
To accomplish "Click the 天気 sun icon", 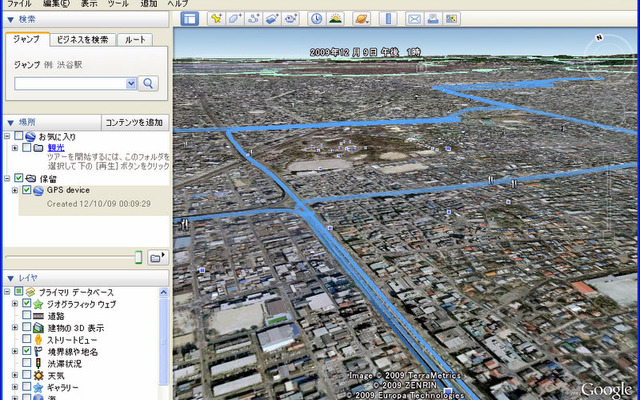I will click(38, 376).
